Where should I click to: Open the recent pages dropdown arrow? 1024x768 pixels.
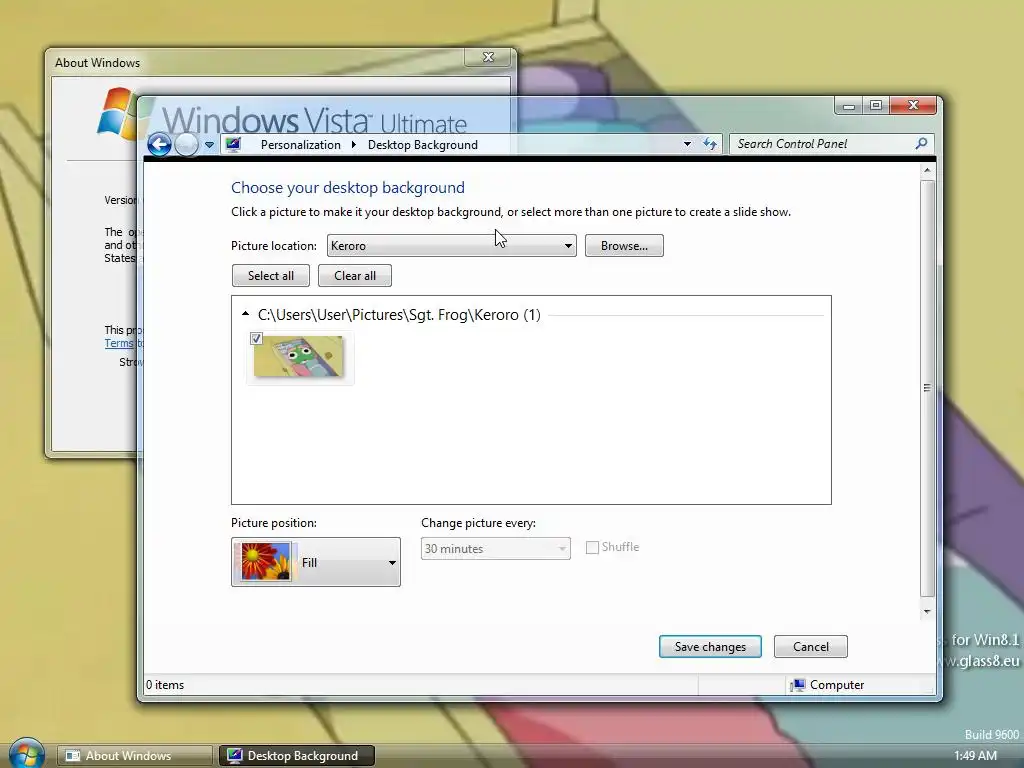pyautogui.click(x=209, y=145)
